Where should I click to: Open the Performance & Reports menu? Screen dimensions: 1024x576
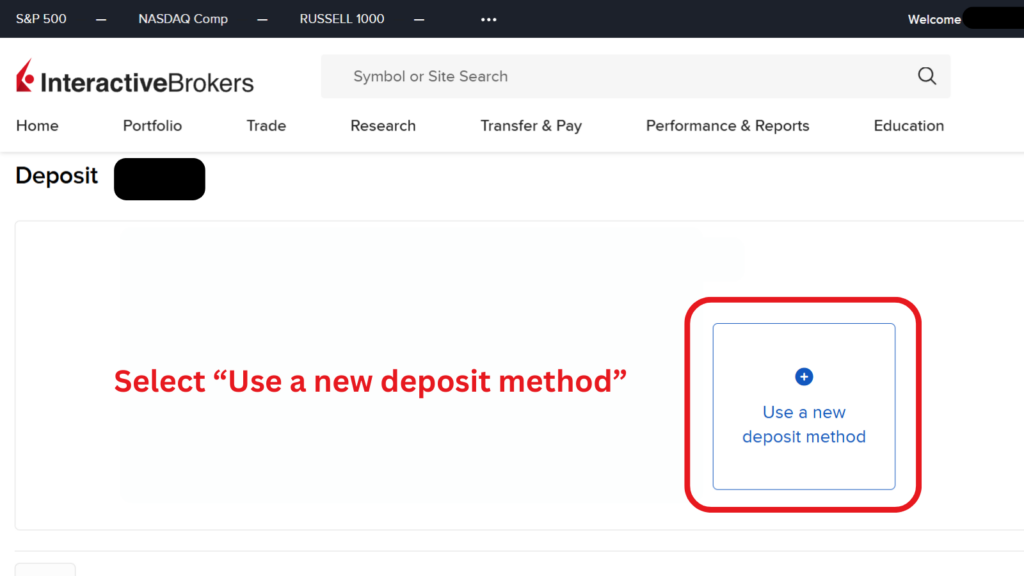tap(727, 125)
